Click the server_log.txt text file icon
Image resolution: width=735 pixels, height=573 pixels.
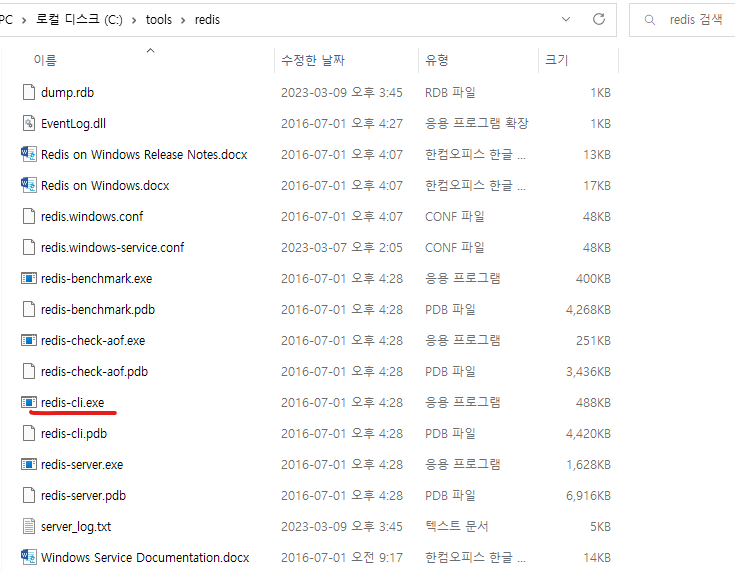[x=29, y=526]
